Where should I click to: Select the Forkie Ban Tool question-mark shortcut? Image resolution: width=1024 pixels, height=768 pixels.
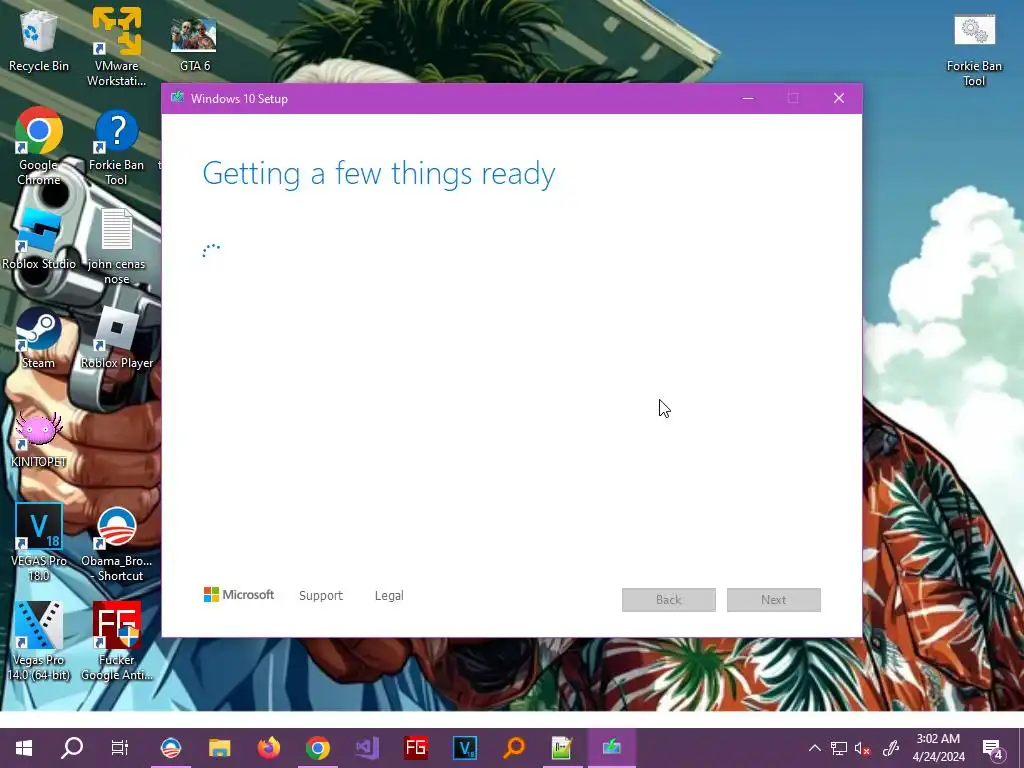116,147
